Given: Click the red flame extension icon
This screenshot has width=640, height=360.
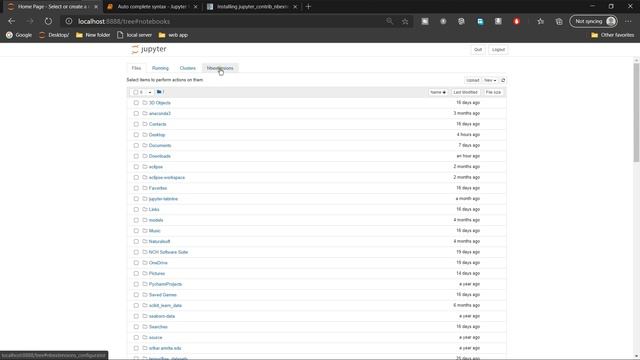Looking at the screenshot, I should pyautogui.click(x=517, y=21).
